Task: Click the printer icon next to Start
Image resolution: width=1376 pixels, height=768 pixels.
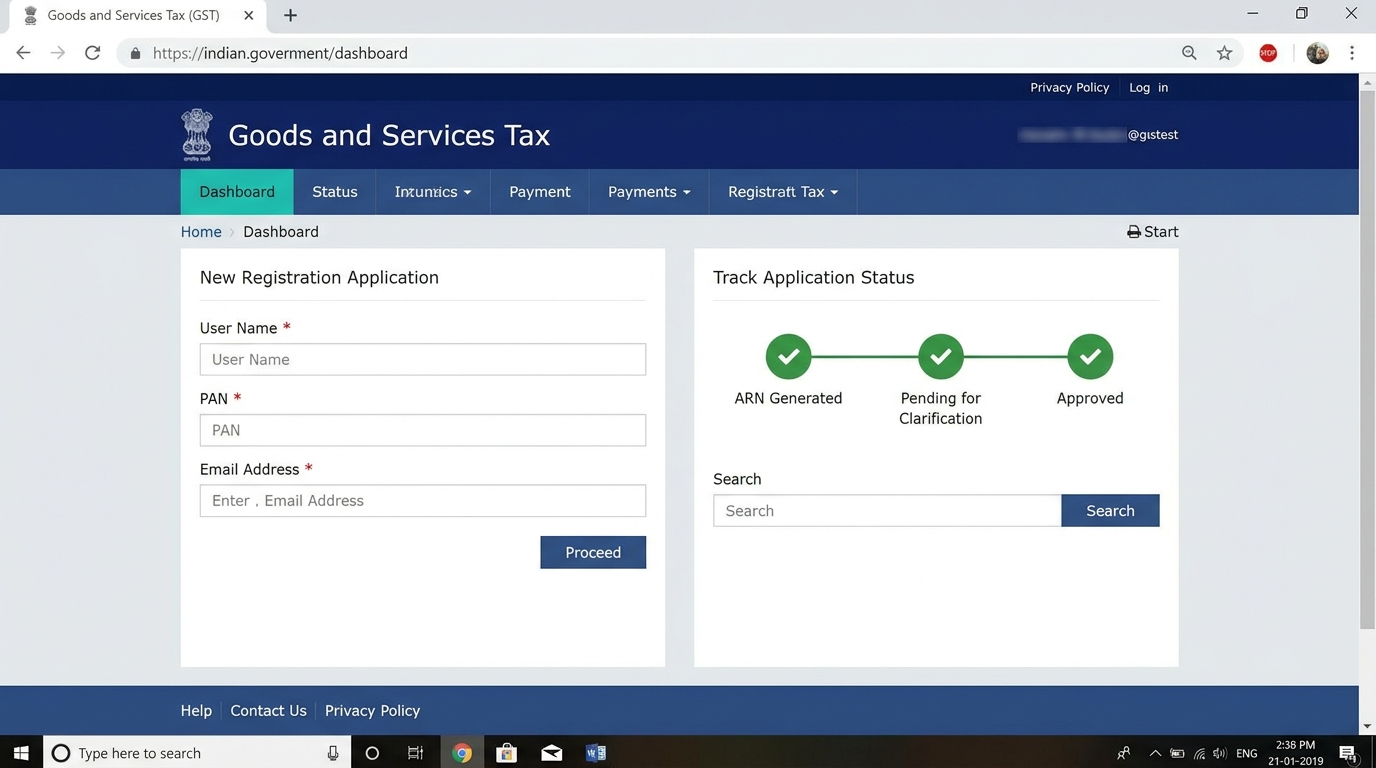Action: point(1134,232)
